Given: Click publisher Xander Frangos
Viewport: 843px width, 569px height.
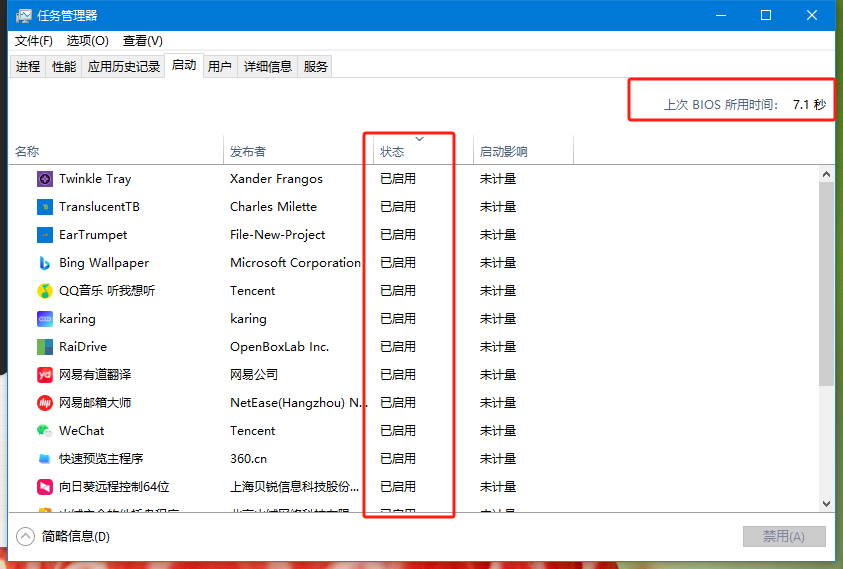Looking at the screenshot, I should point(276,179).
